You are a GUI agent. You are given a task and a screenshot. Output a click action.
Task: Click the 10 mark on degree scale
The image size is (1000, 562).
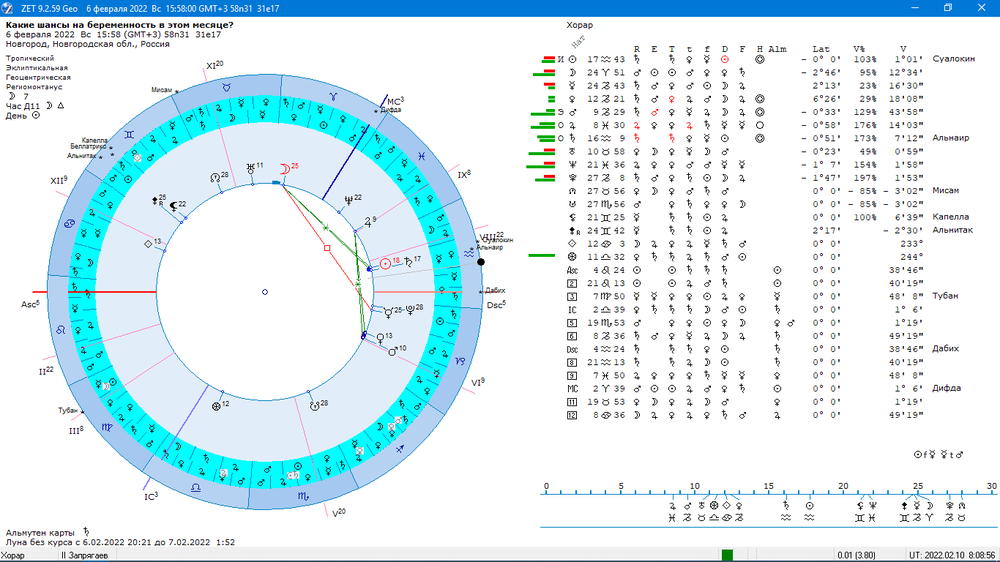(x=694, y=486)
